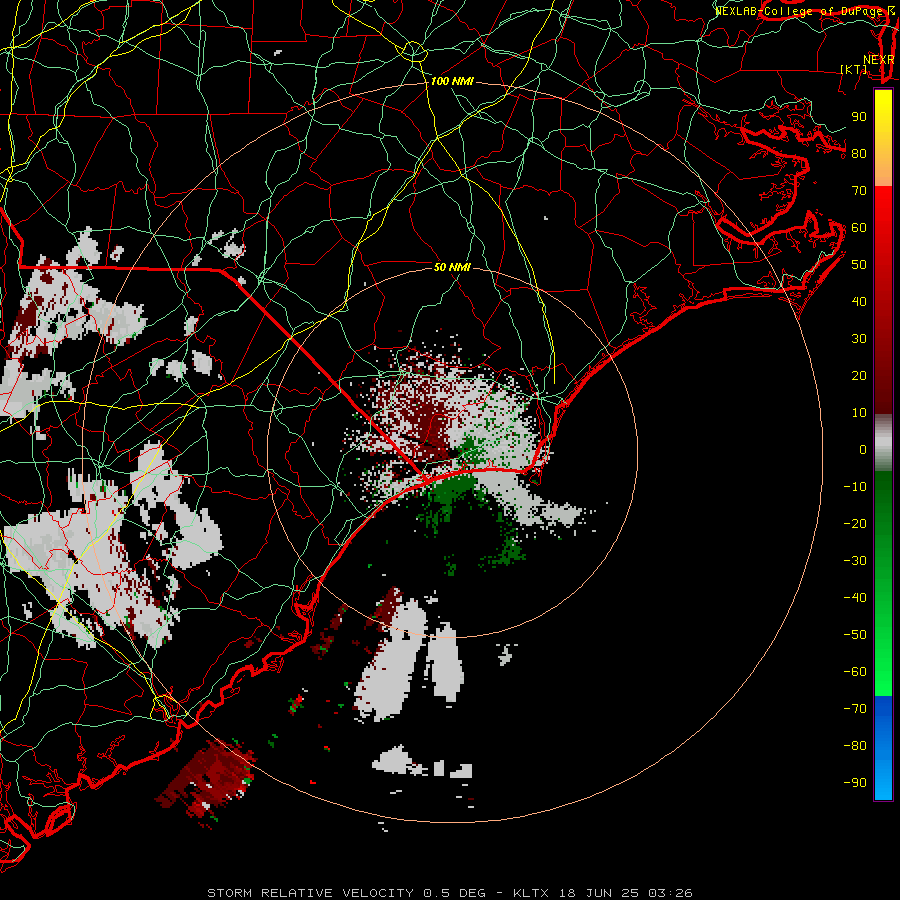Click the "KLTX" radar site identifier

pos(531,893)
